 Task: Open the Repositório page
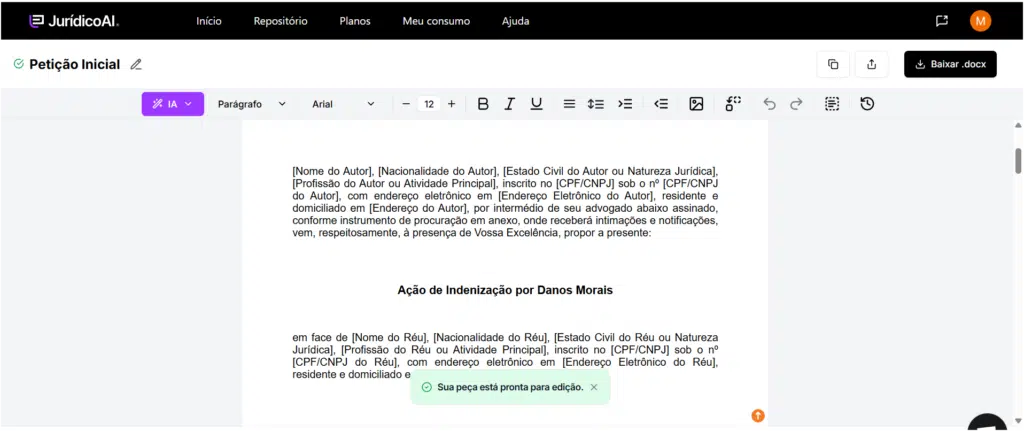pyautogui.click(x=280, y=21)
